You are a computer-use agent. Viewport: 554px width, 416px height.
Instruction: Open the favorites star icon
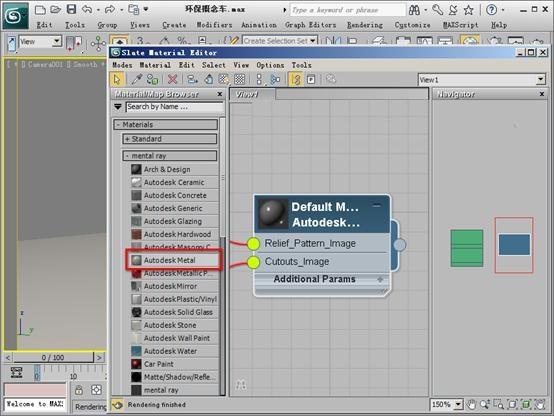[x=468, y=10]
